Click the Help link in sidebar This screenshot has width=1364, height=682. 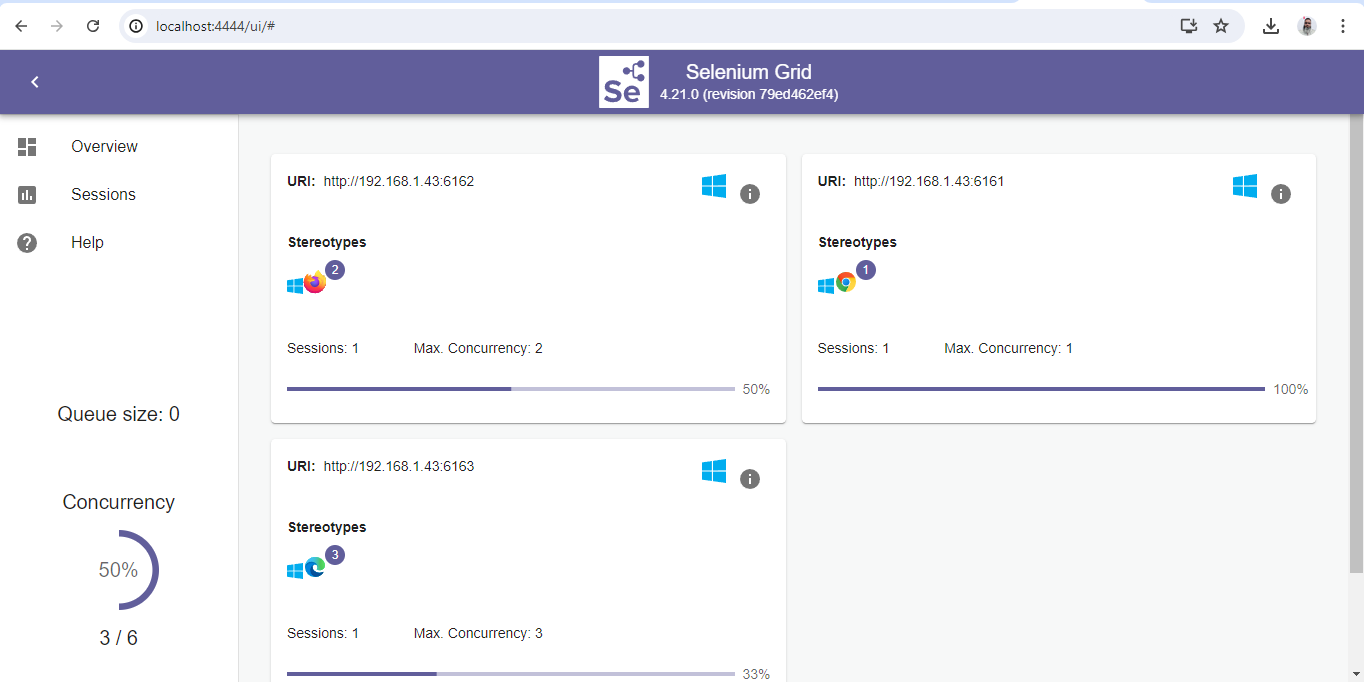click(x=87, y=242)
